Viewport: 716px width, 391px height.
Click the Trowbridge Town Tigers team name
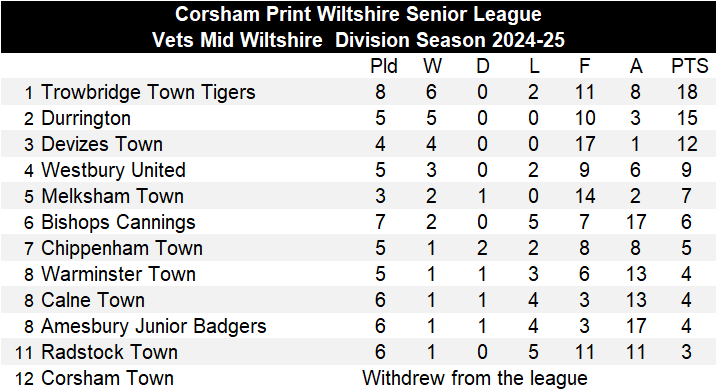pos(148,93)
